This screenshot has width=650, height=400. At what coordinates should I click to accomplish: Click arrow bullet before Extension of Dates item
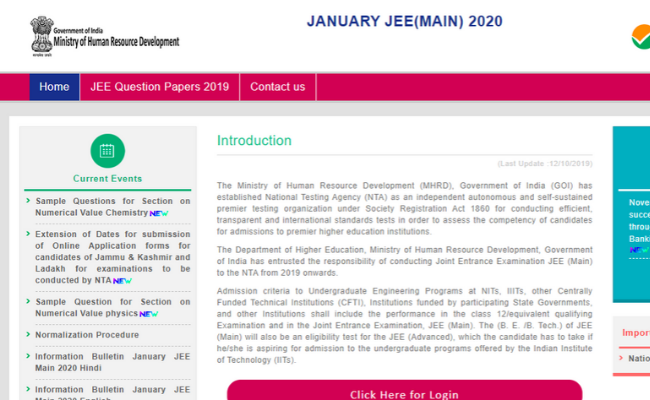coord(26,235)
